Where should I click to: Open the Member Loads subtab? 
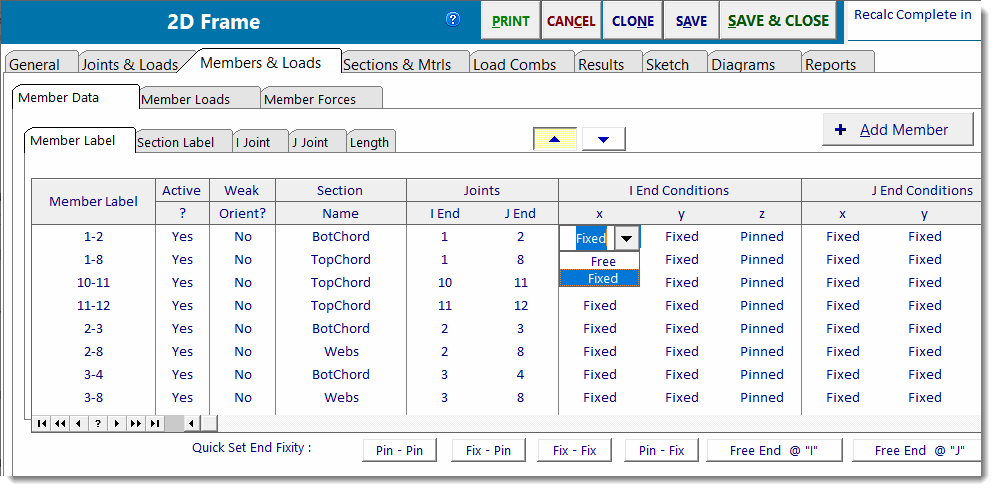point(199,99)
